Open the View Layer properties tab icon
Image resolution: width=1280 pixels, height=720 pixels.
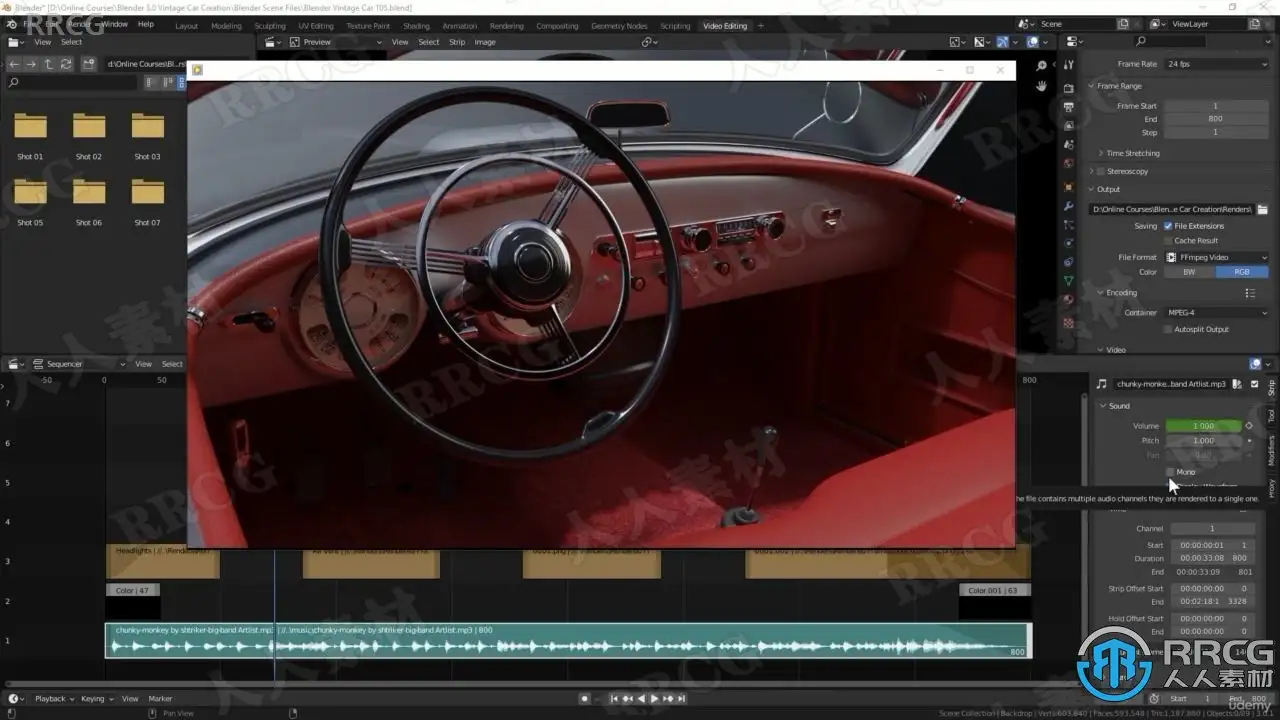coord(1068,126)
